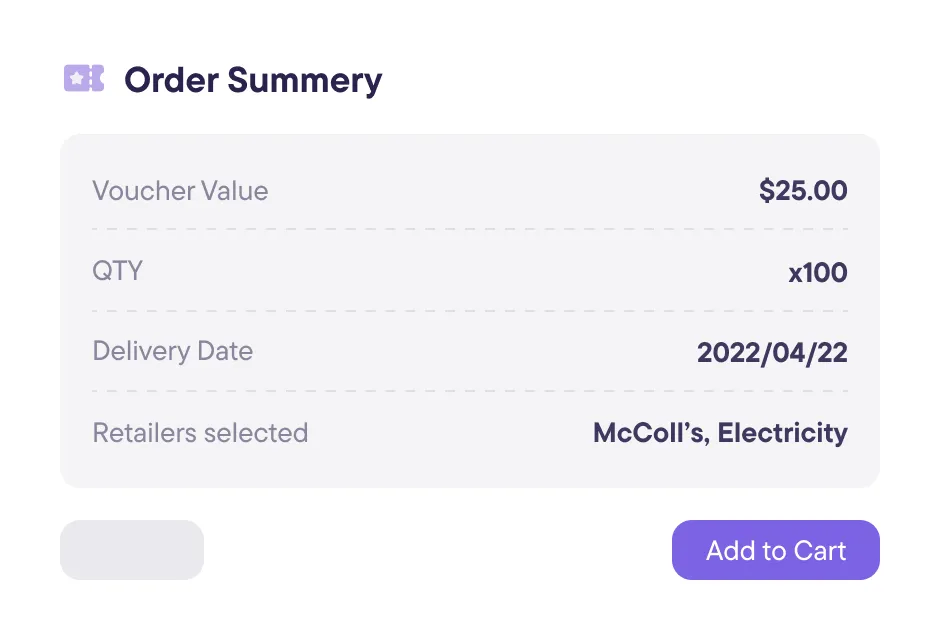
Task: Click the QTY label
Action: (118, 271)
